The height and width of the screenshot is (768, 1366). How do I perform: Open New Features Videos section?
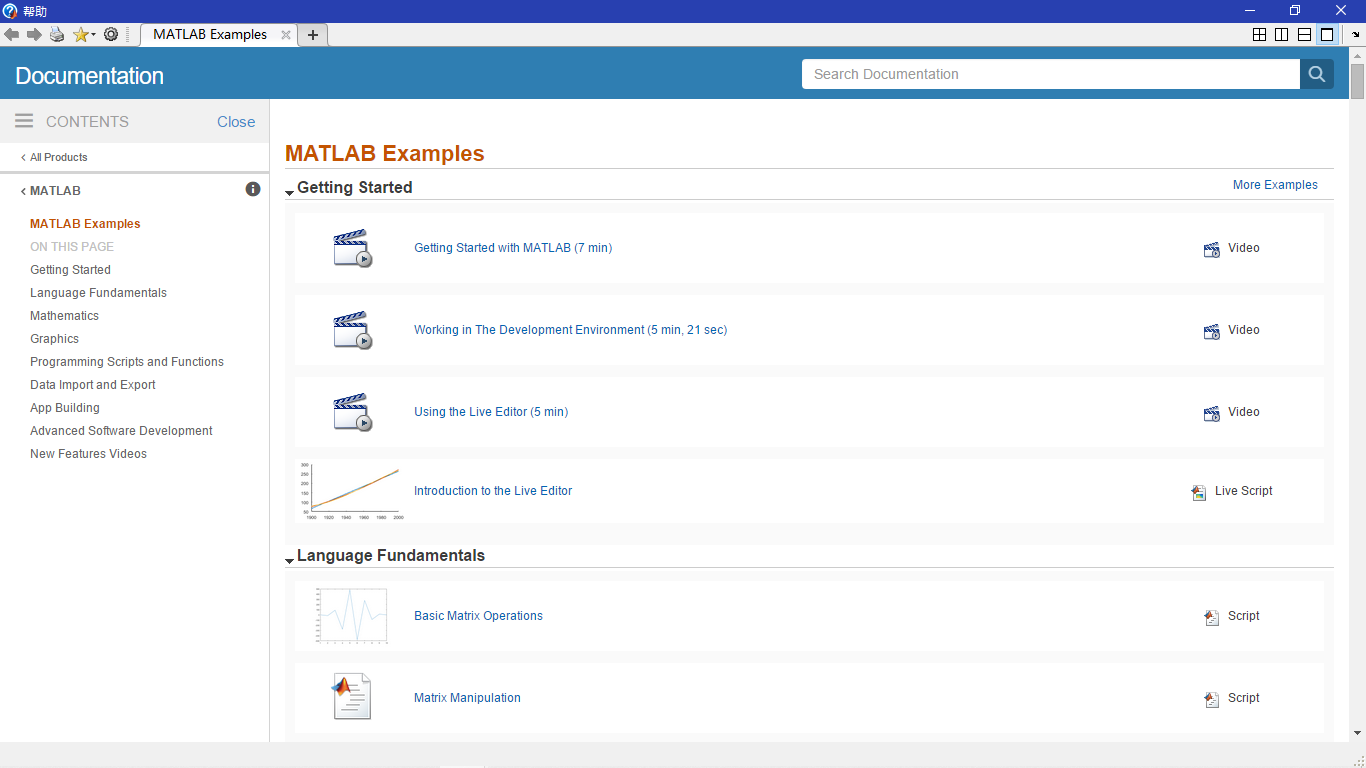click(x=88, y=454)
